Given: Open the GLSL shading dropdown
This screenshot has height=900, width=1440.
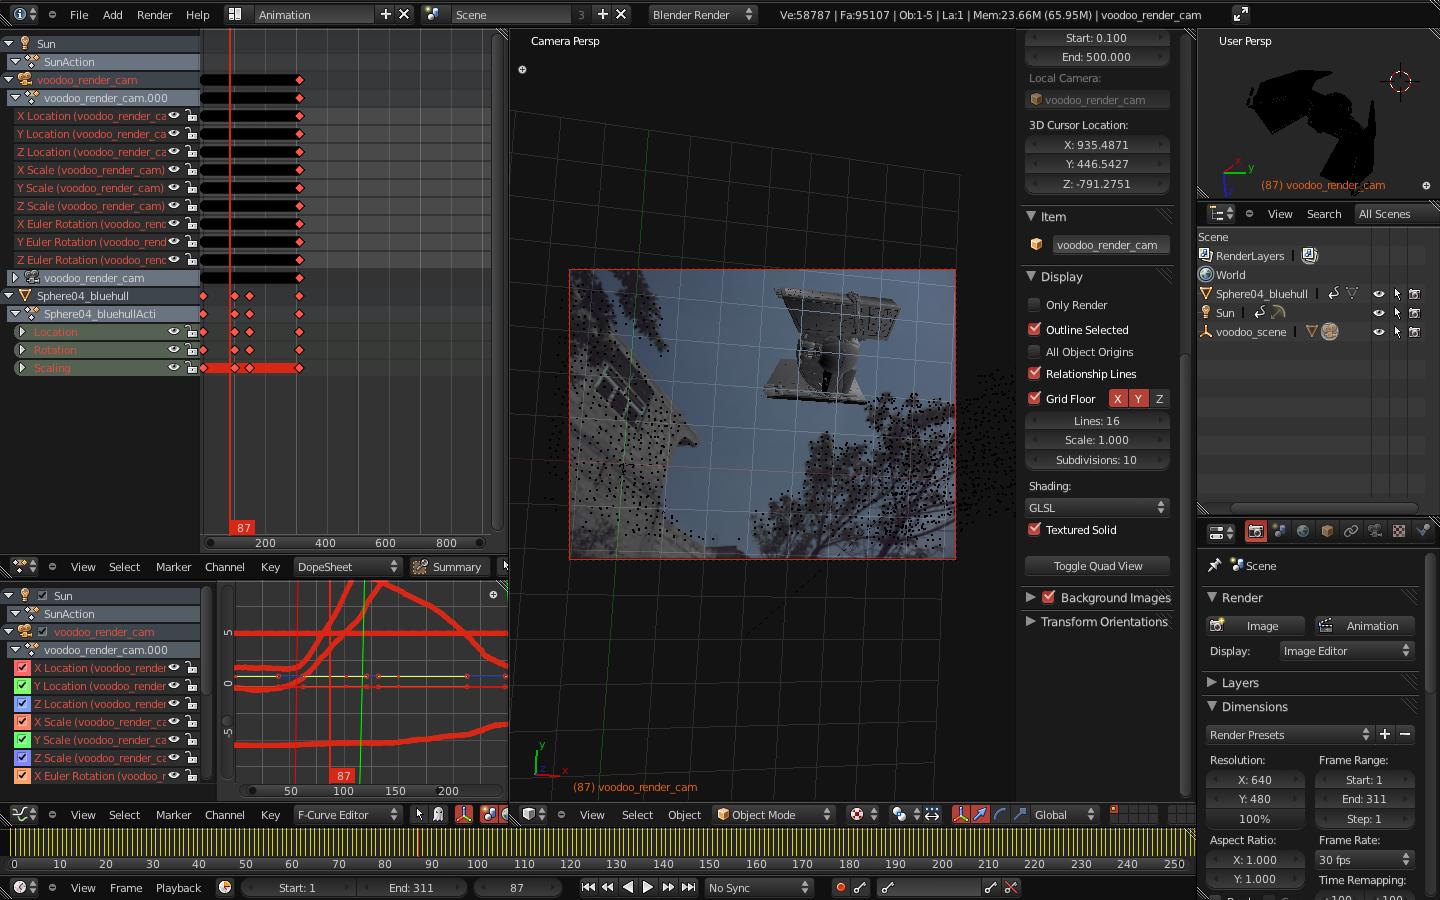Looking at the screenshot, I should pyautogui.click(x=1097, y=508).
